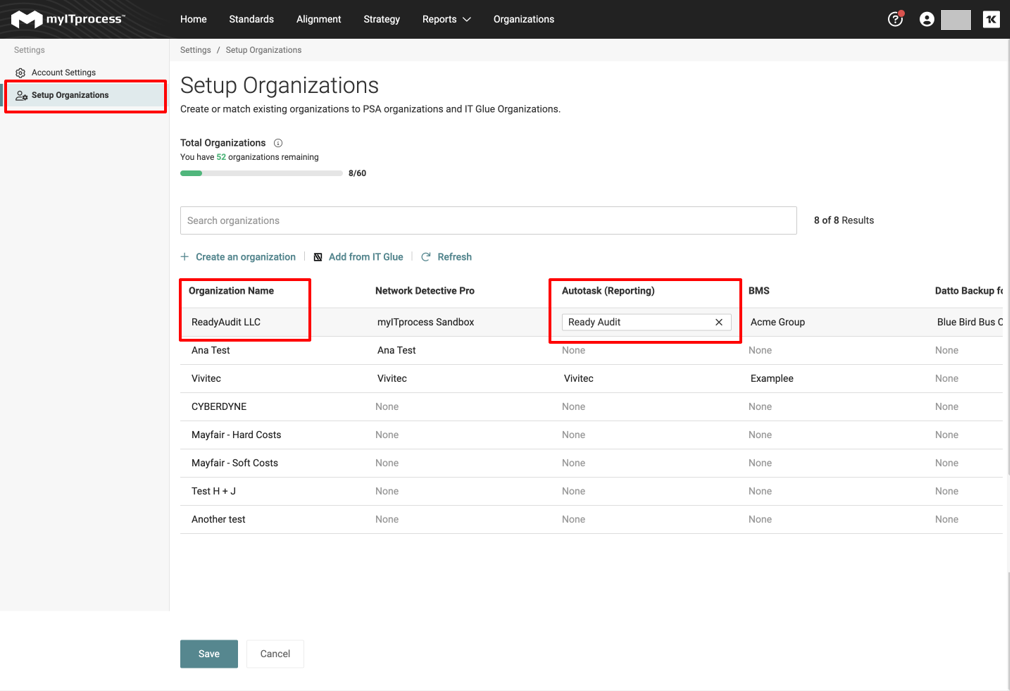Click the myITprocess logo

click(x=68, y=19)
